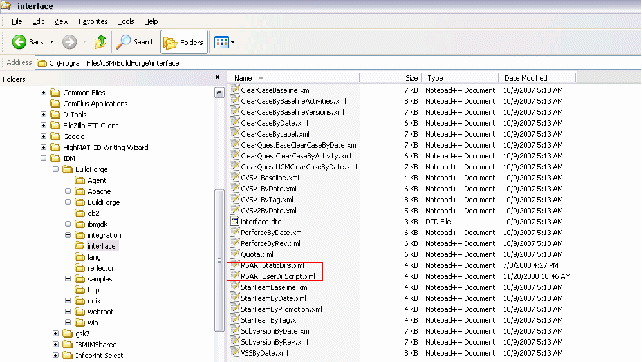Select the interface folder in tree
The width and height of the screenshot is (642, 362).
pyautogui.click(x=97, y=246)
